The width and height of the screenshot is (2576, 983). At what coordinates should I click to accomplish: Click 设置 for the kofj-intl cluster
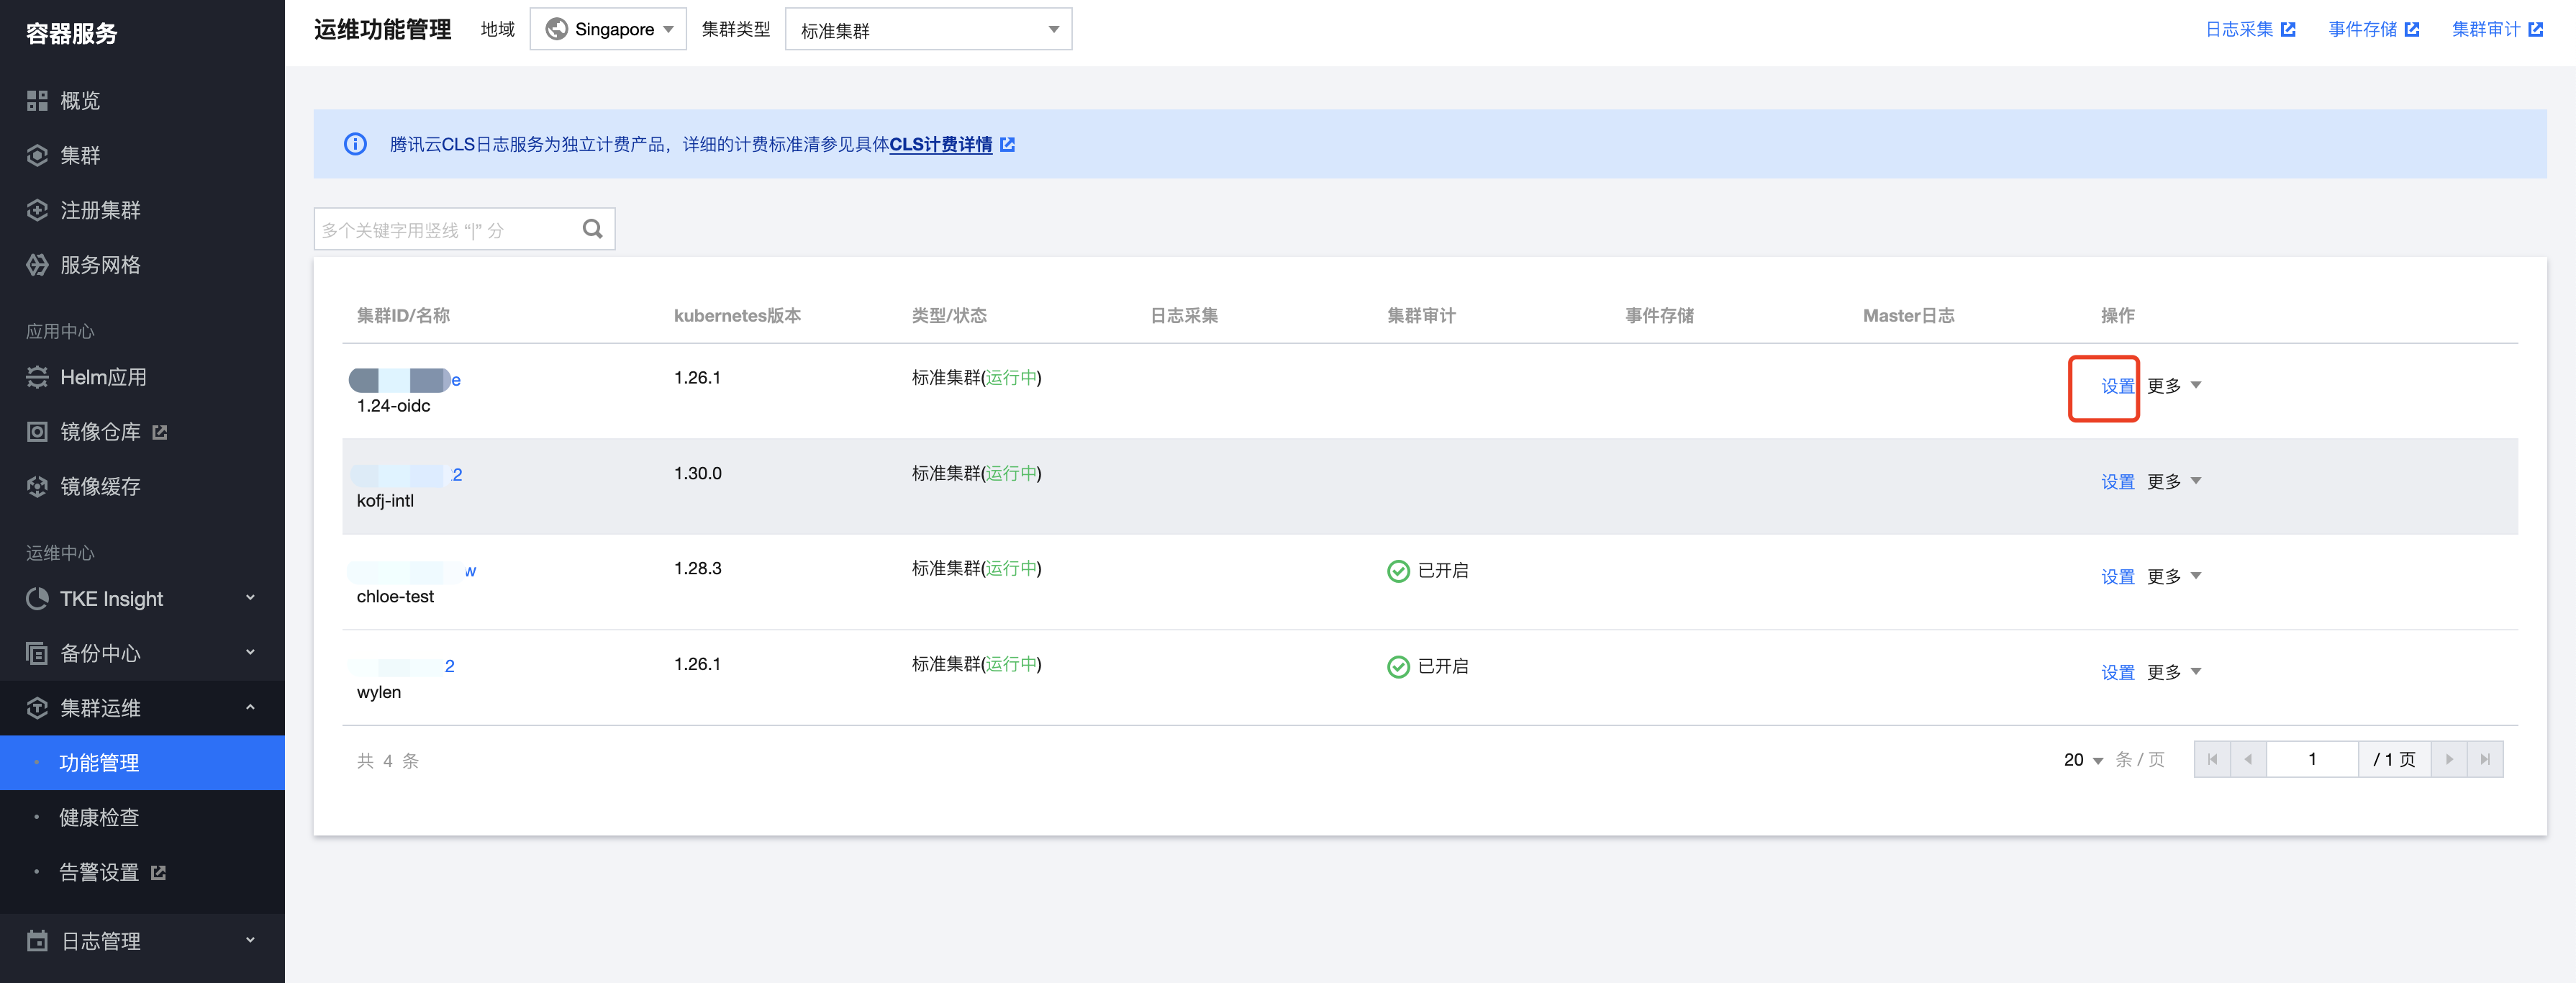[x=2117, y=481]
